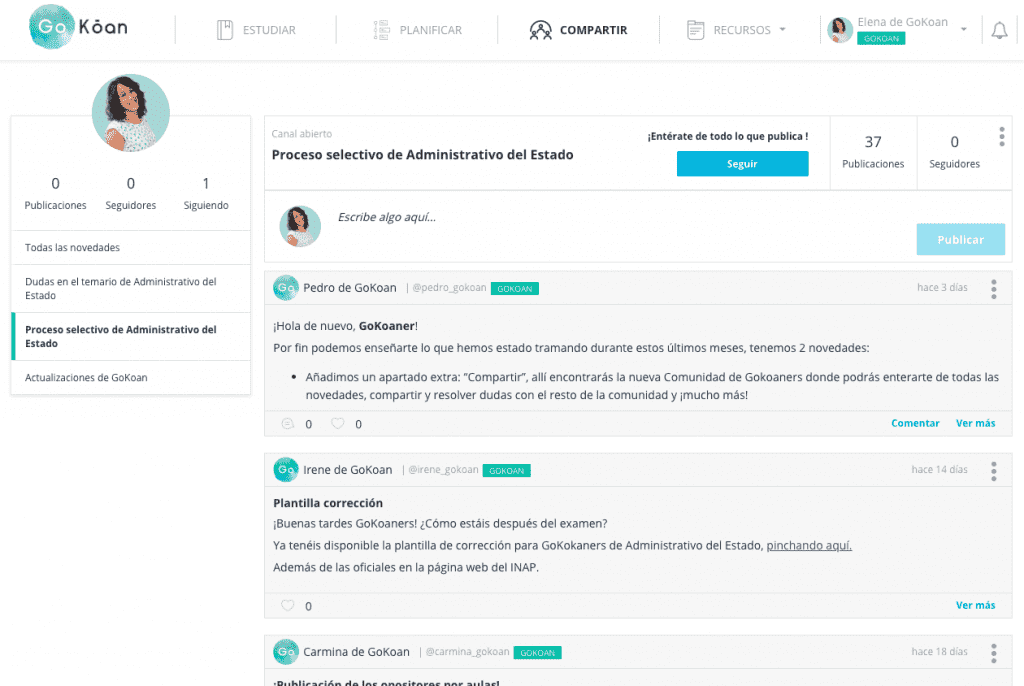Image resolution: width=1024 pixels, height=686 pixels.
Task: Click Elena's avatar in top bar
Action: tap(840, 30)
